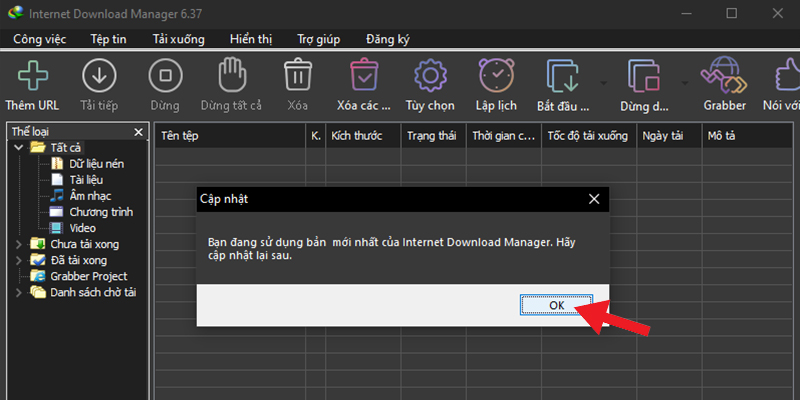Image resolution: width=800 pixels, height=400 pixels.
Task: Click the Tải tiếp resume icon
Action: 99,76
